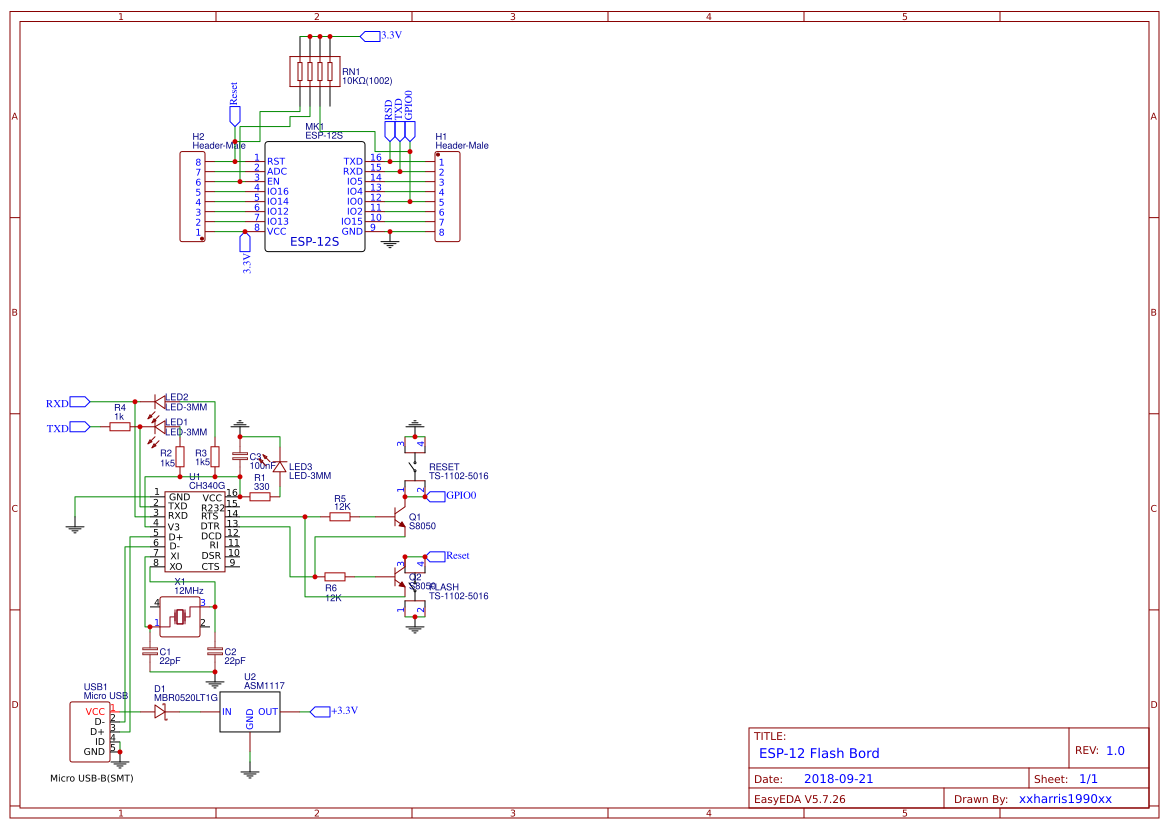Select the Reset net flag near Q2
The width and height of the screenshot is (1169, 829).
(437, 555)
